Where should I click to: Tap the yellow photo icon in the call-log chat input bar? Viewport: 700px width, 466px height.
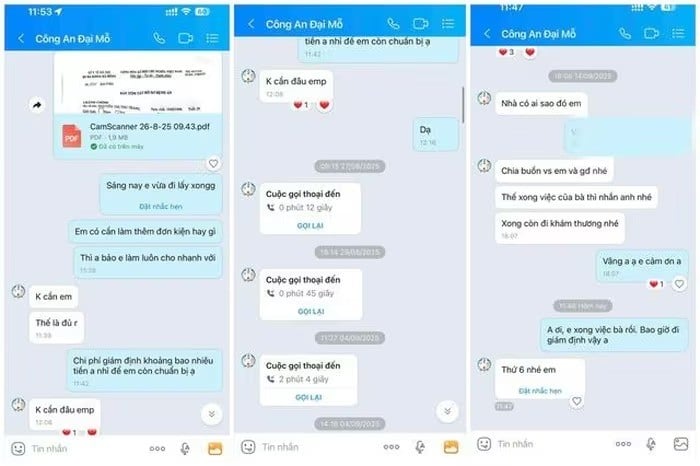point(450,447)
